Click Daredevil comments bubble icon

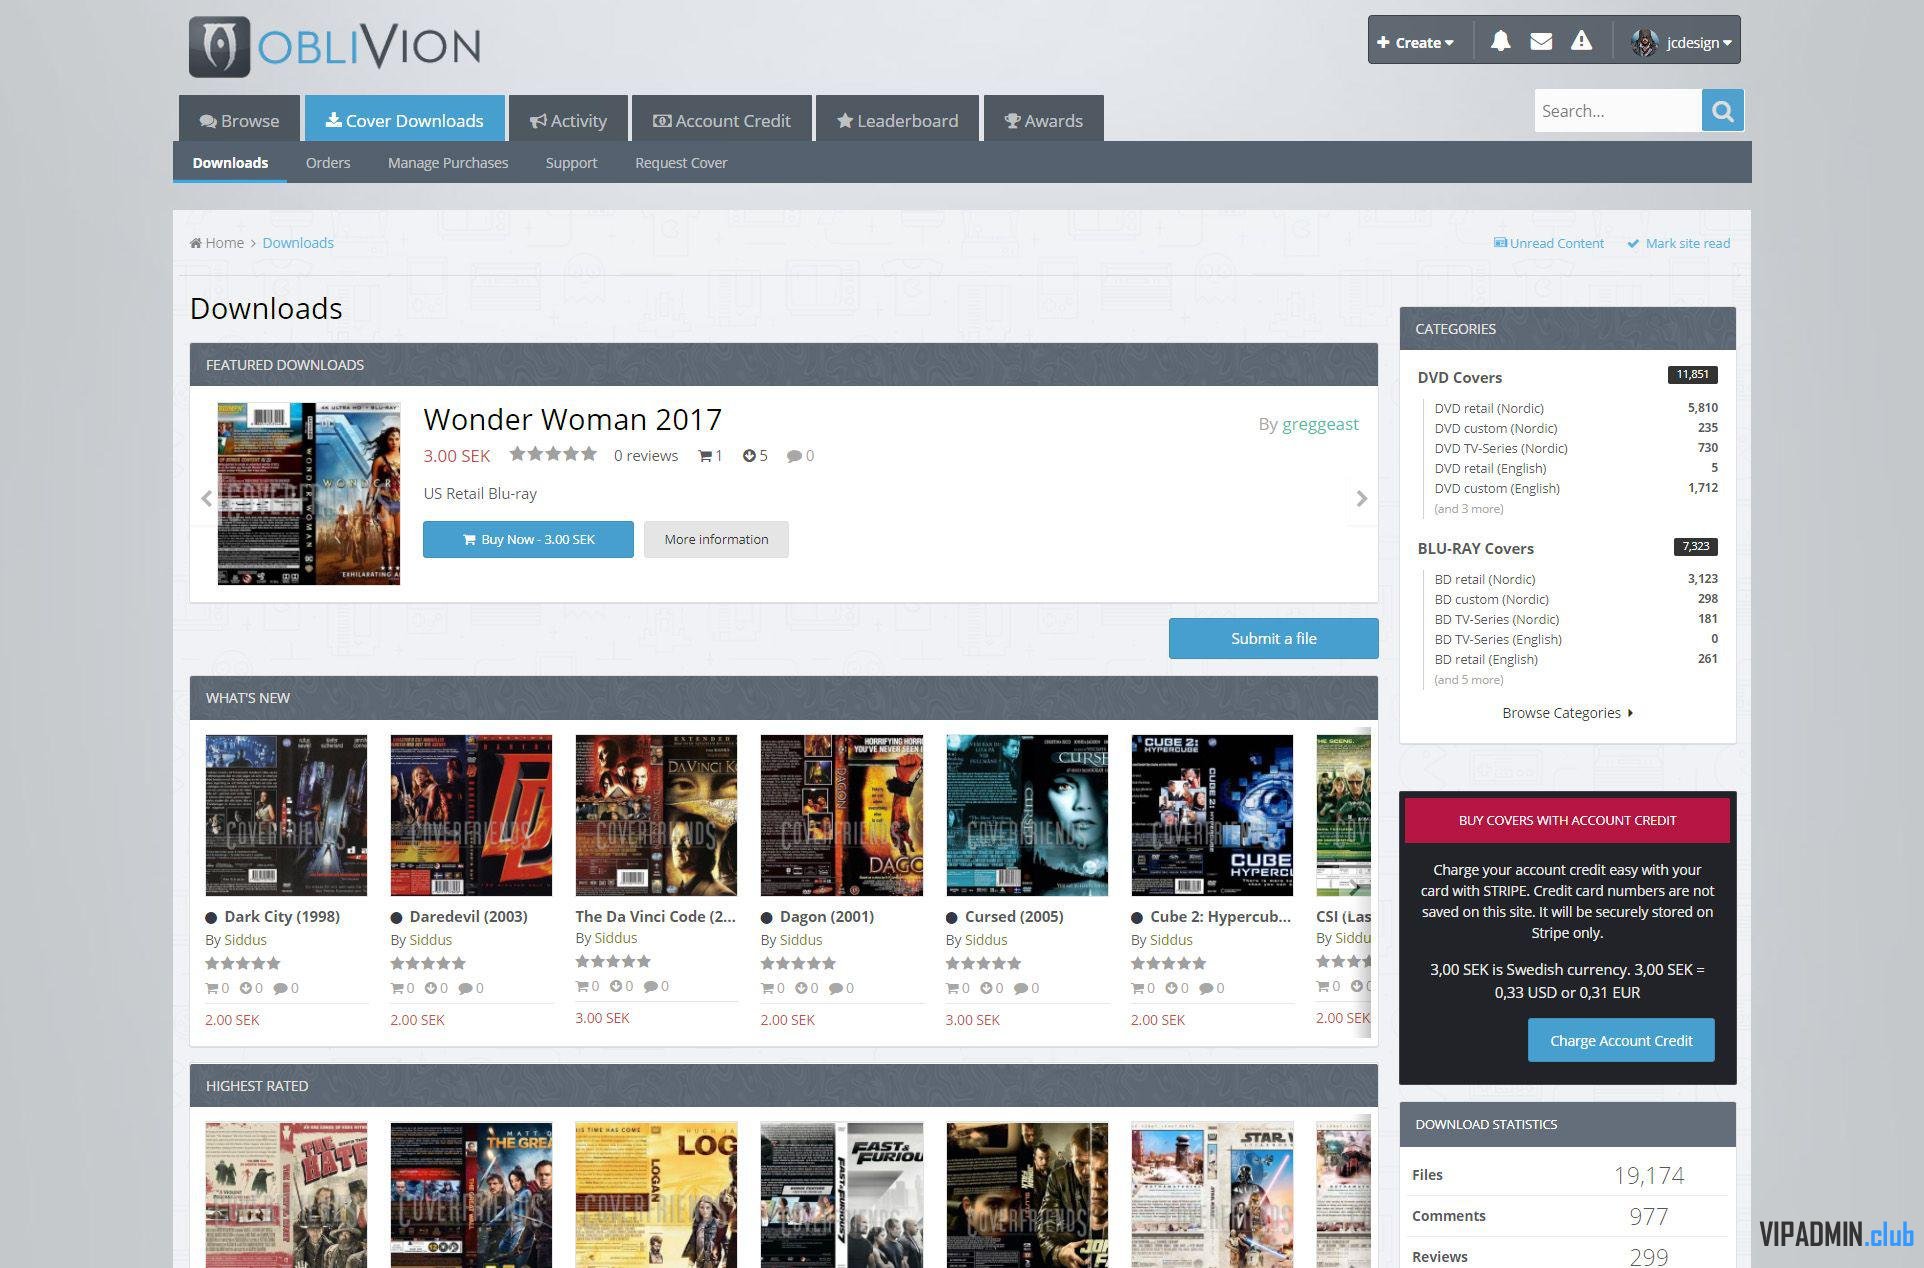pos(465,988)
